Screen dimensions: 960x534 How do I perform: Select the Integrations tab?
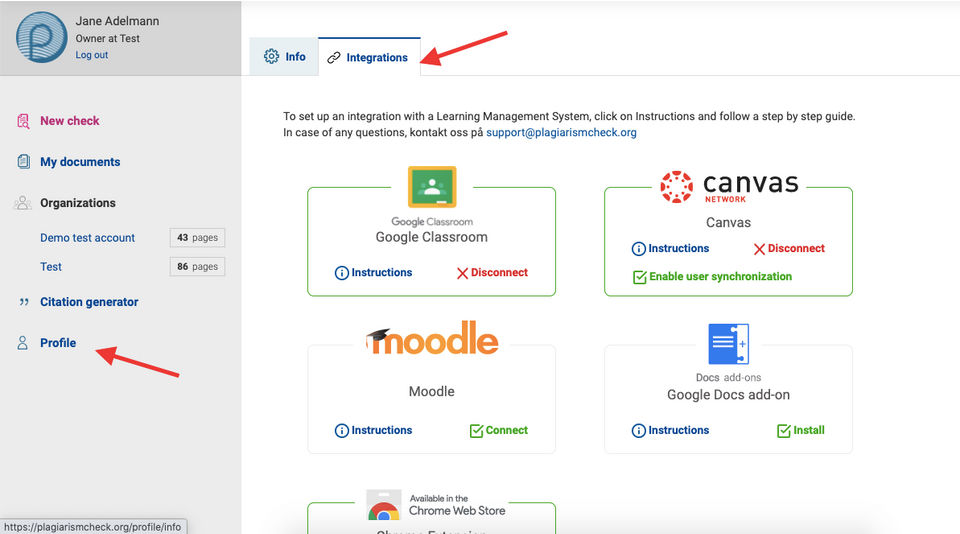pos(369,57)
